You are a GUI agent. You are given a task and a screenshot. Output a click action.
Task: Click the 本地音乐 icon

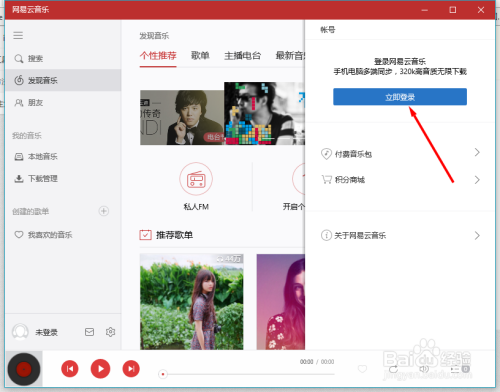19,157
